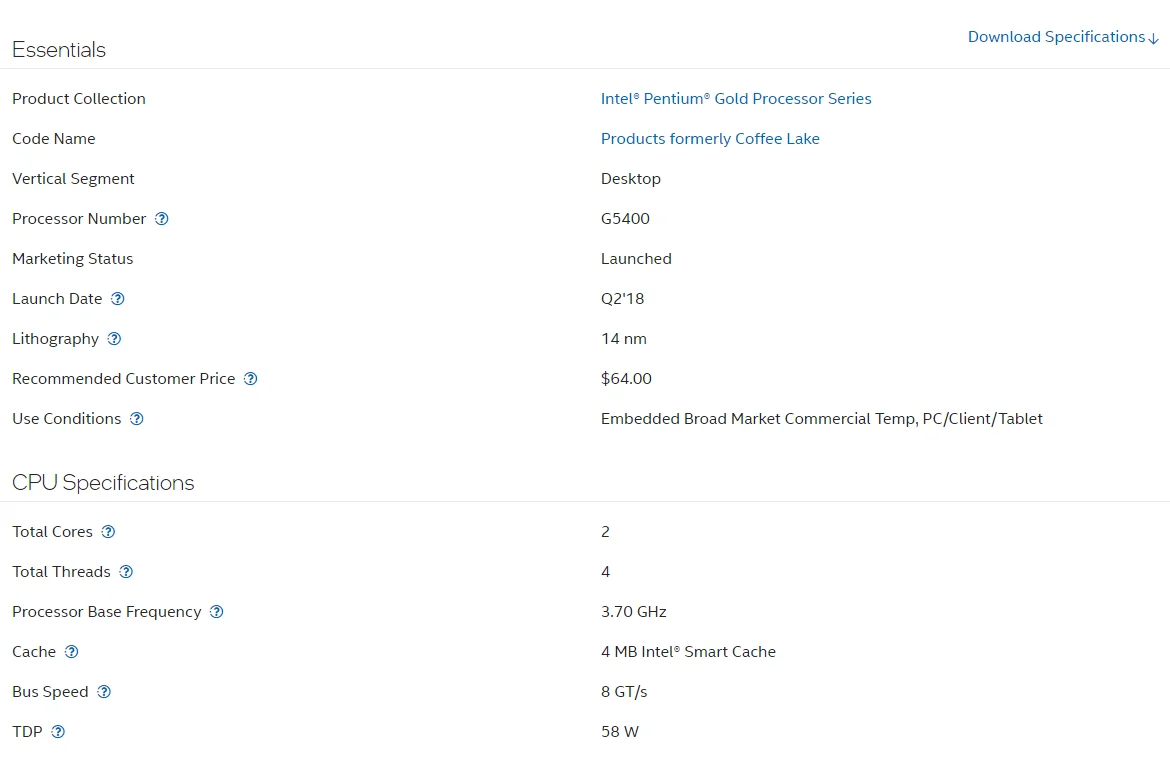Open Launch Date help tooltip icon

tap(118, 299)
